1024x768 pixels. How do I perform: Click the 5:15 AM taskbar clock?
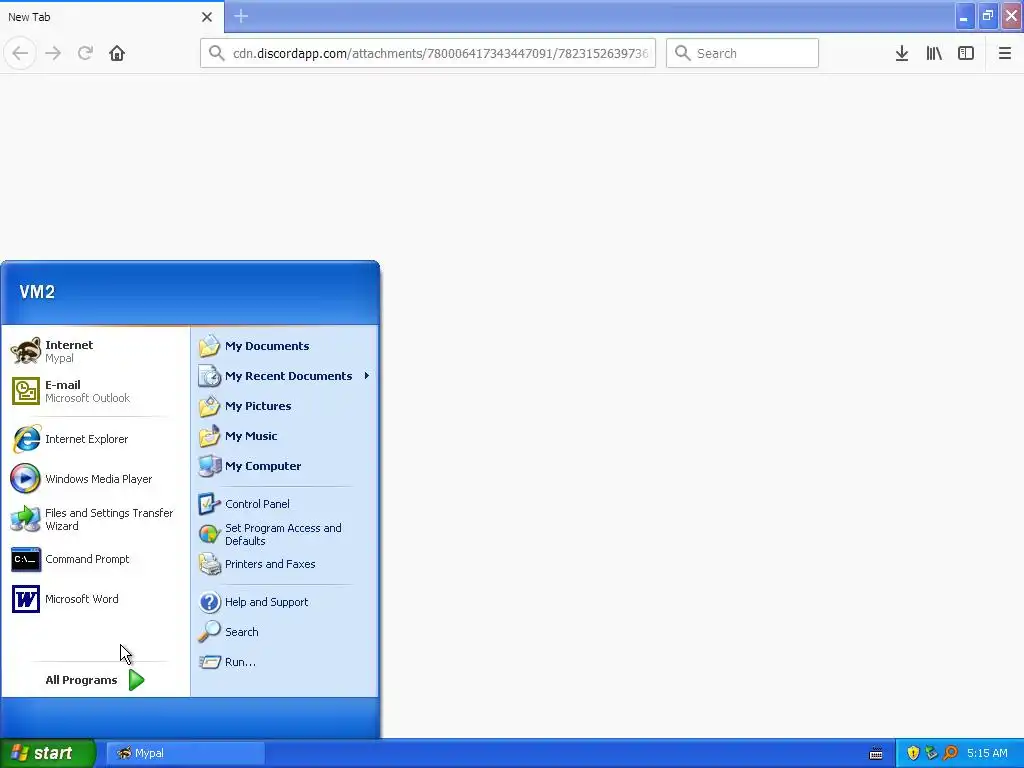(x=987, y=753)
